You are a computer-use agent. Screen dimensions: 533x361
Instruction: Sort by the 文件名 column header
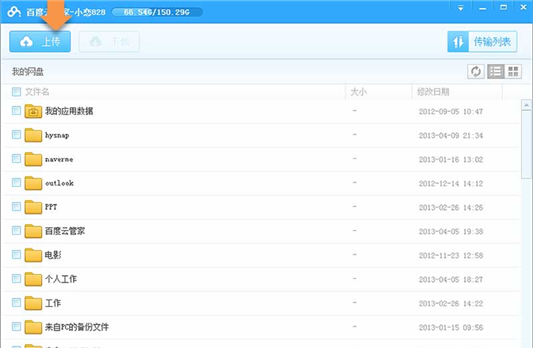pos(37,92)
